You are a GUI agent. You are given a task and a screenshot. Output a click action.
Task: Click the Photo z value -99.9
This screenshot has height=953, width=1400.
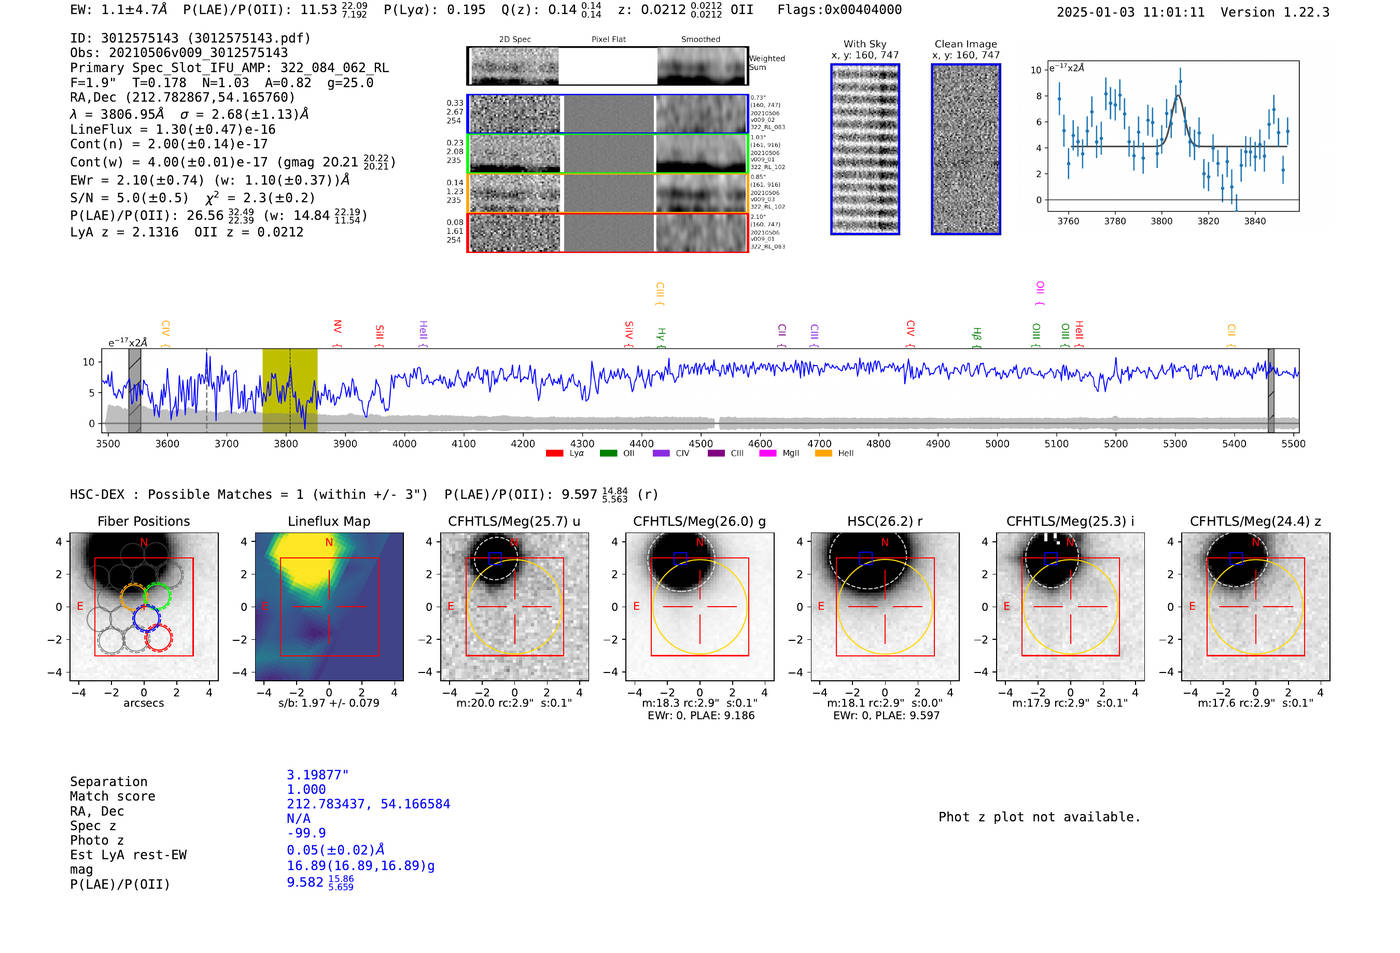(306, 833)
